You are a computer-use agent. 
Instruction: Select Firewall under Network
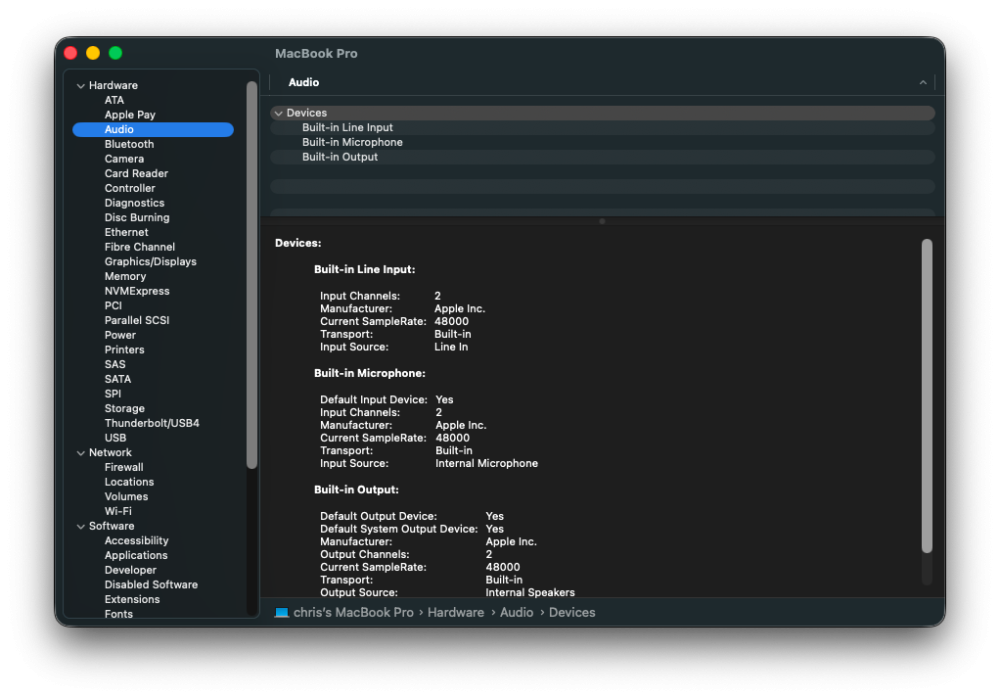[x=124, y=467]
